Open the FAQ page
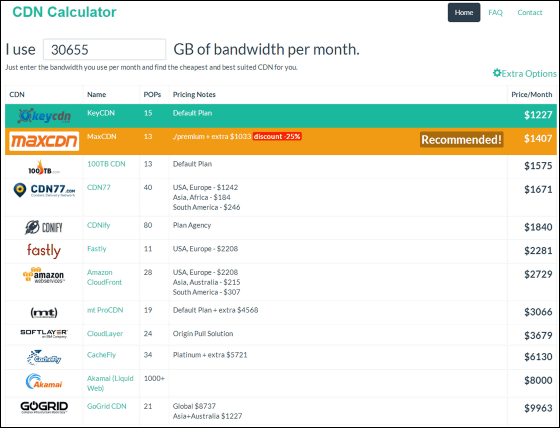The height and width of the screenshot is (428, 560). click(495, 13)
